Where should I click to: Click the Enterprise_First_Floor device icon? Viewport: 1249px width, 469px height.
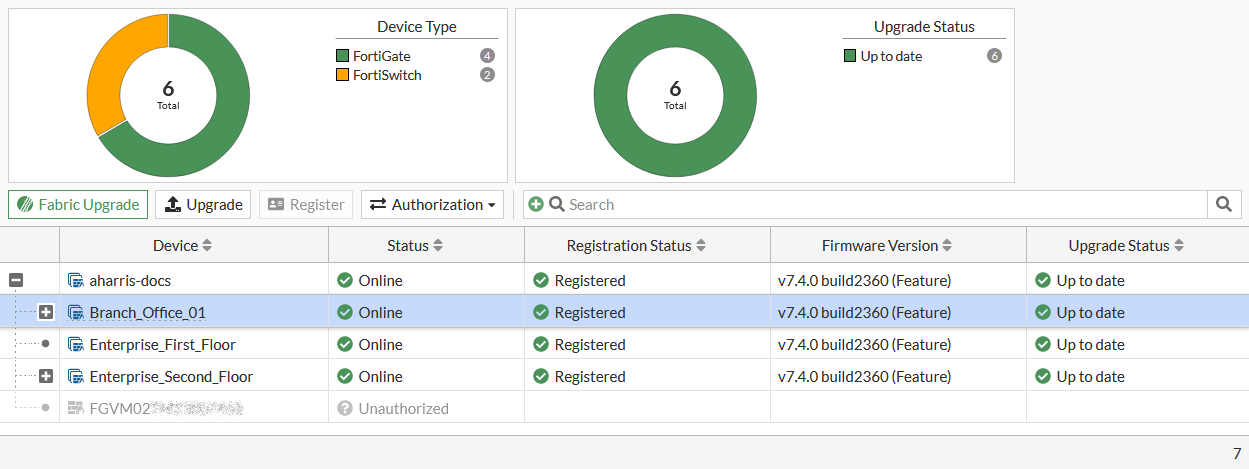[x=75, y=345]
